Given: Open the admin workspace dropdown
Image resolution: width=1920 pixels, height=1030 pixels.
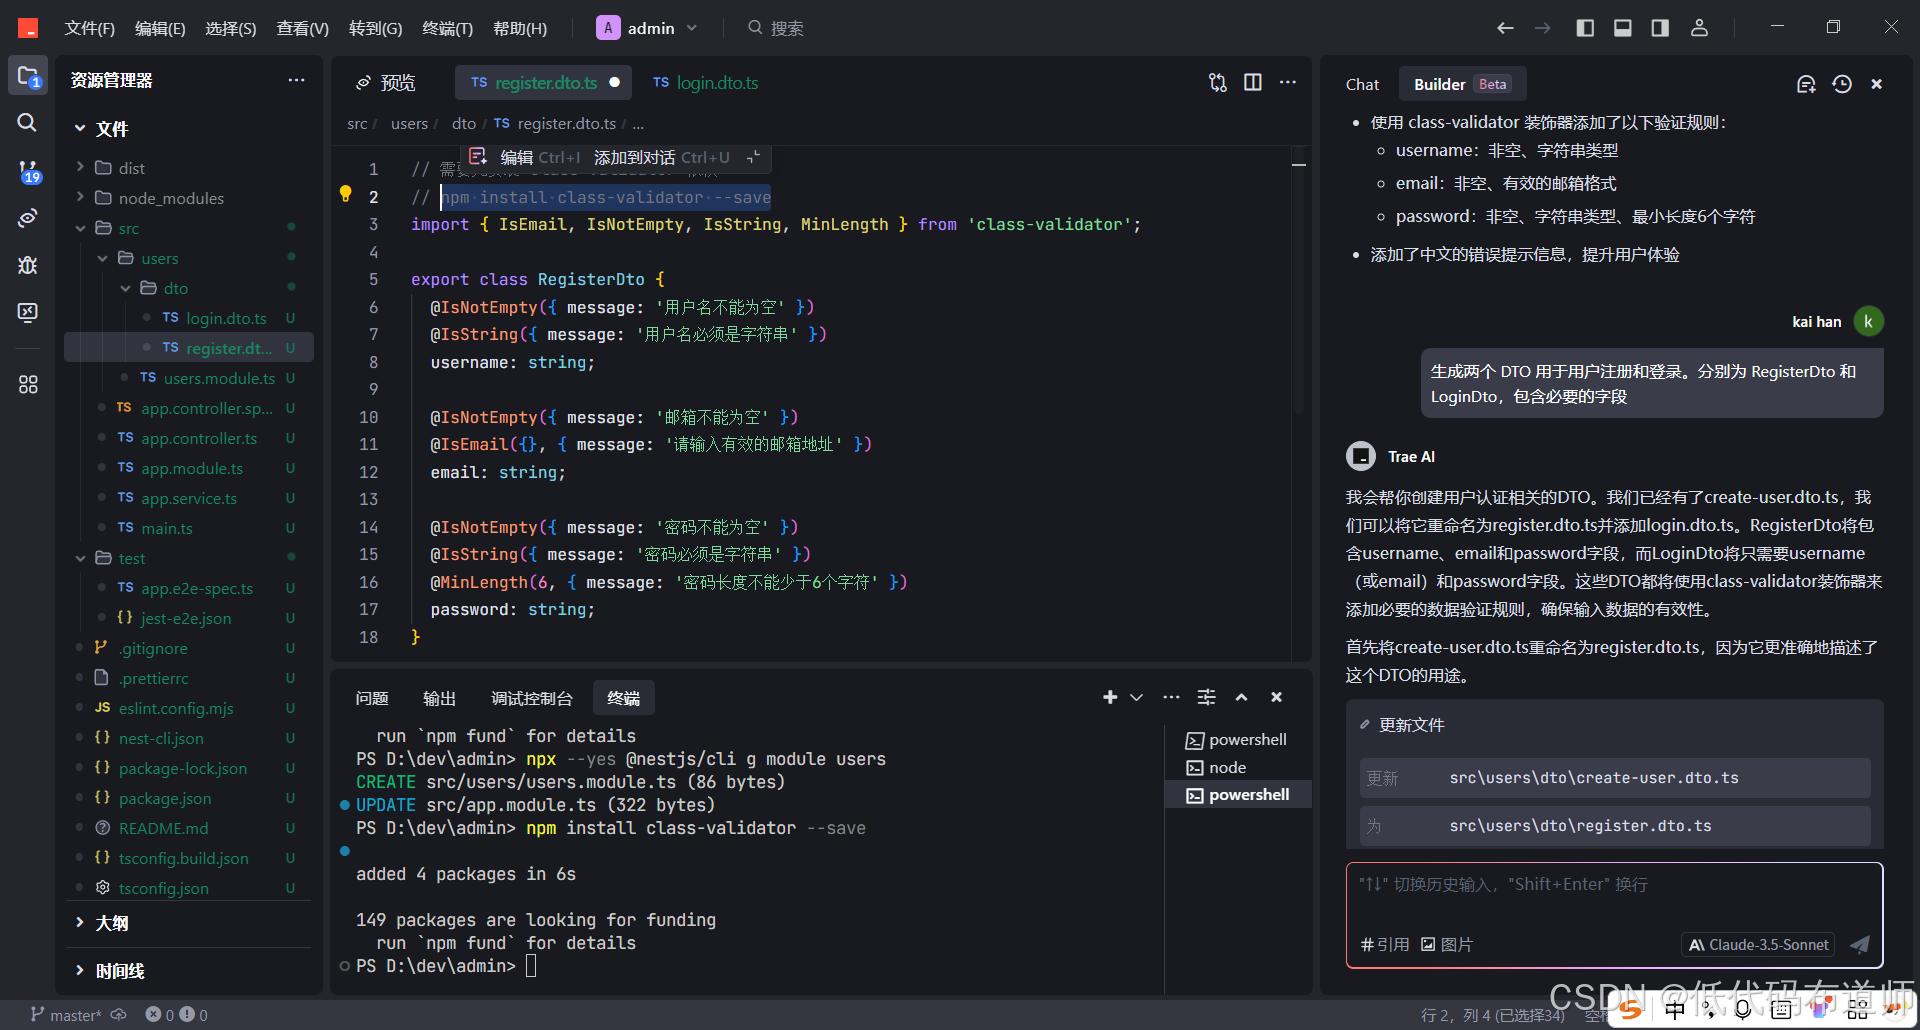Looking at the screenshot, I should pos(646,28).
